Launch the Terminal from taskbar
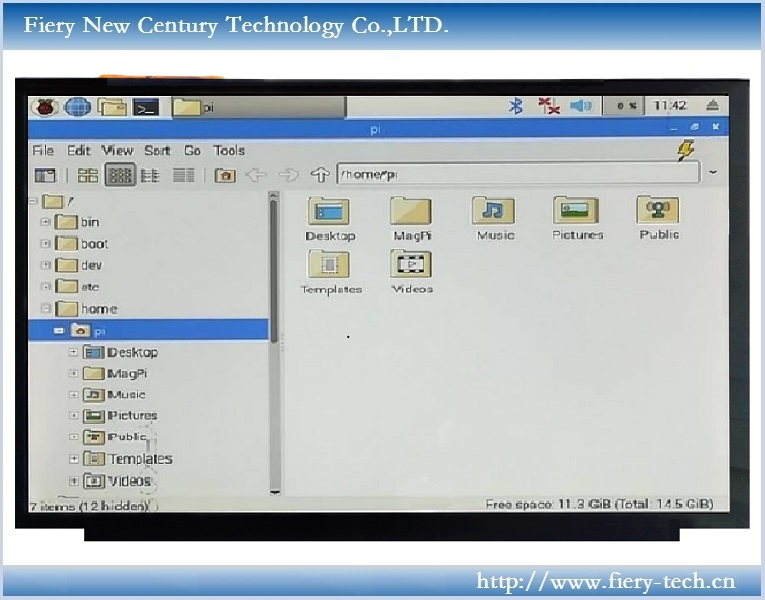Image resolution: width=765 pixels, height=600 pixels. click(146, 107)
